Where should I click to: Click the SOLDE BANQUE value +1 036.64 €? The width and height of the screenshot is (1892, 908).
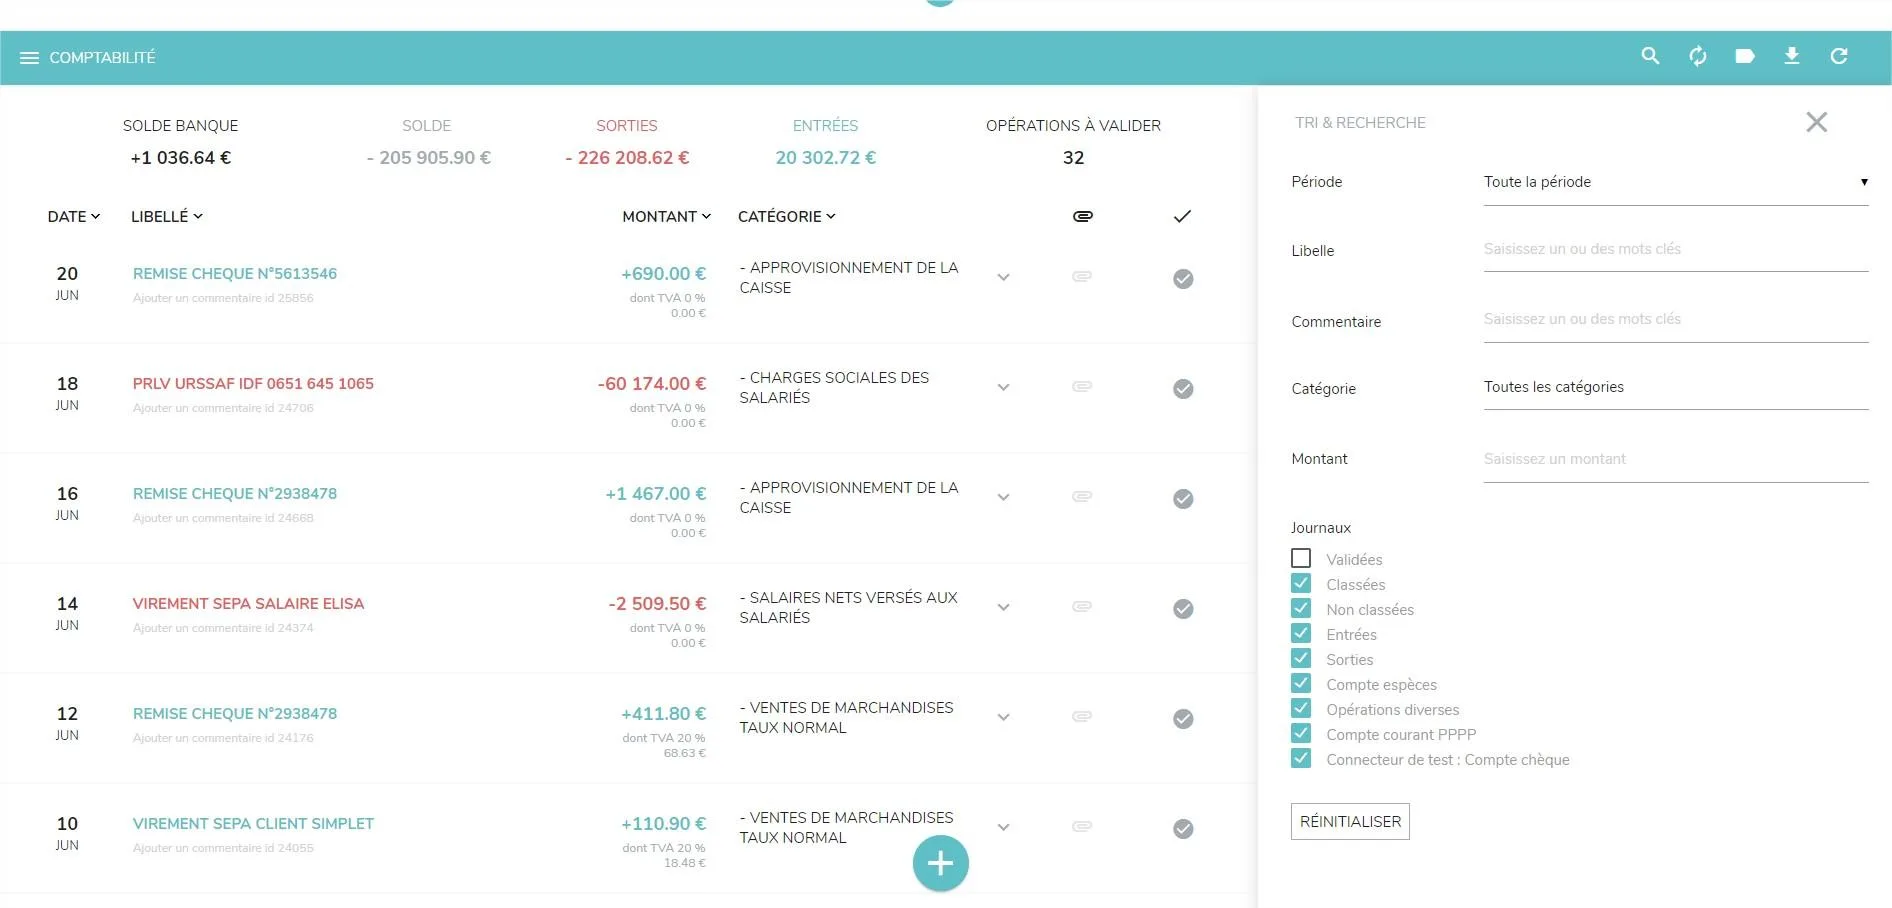point(180,158)
